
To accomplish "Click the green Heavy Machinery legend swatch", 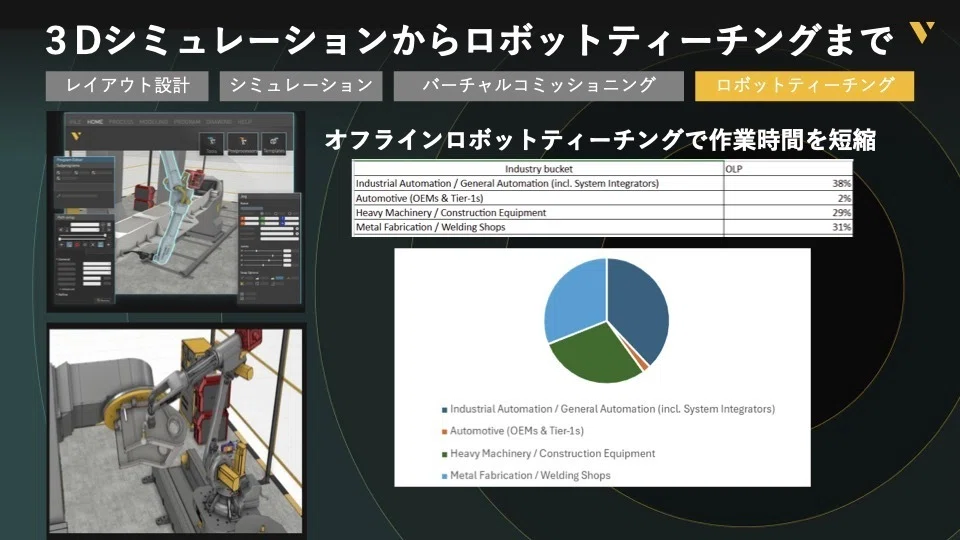I will click(x=444, y=454).
